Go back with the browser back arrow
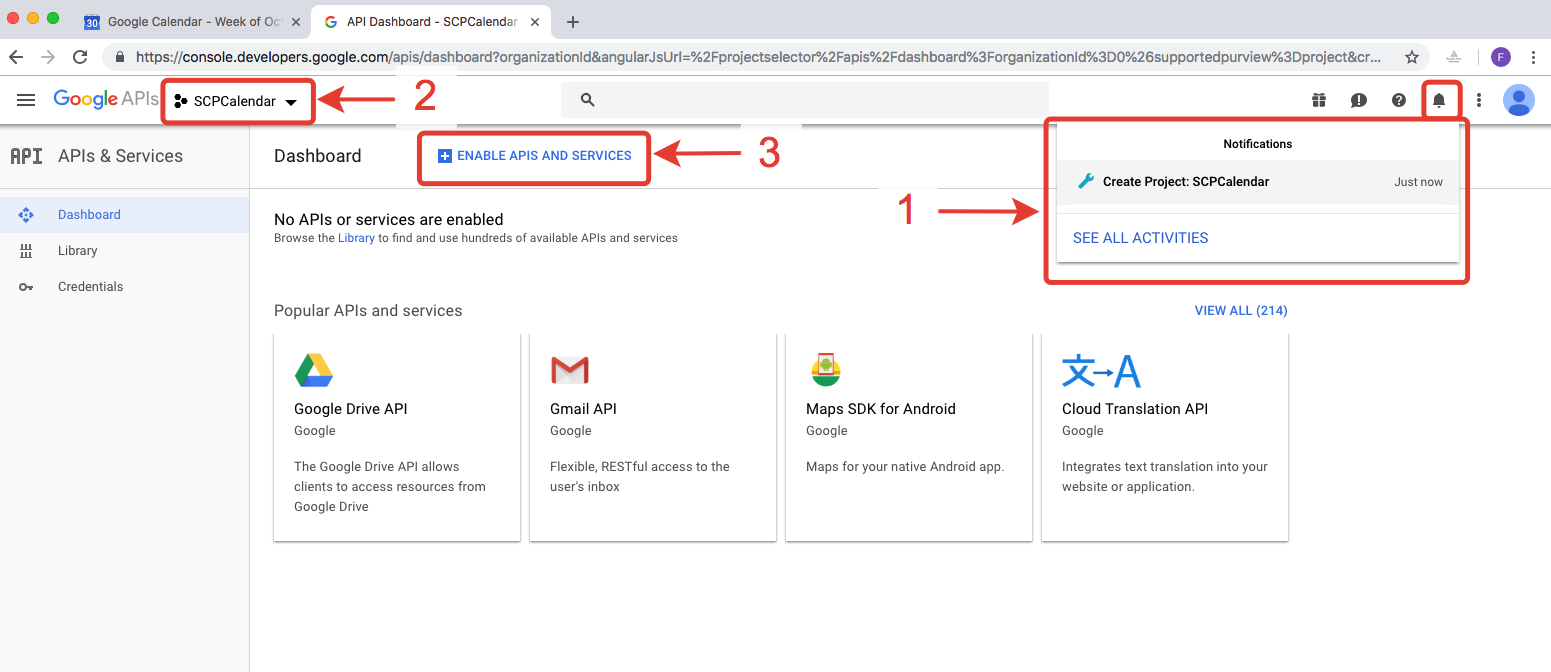This screenshot has height=672, width=1551. [x=16, y=57]
